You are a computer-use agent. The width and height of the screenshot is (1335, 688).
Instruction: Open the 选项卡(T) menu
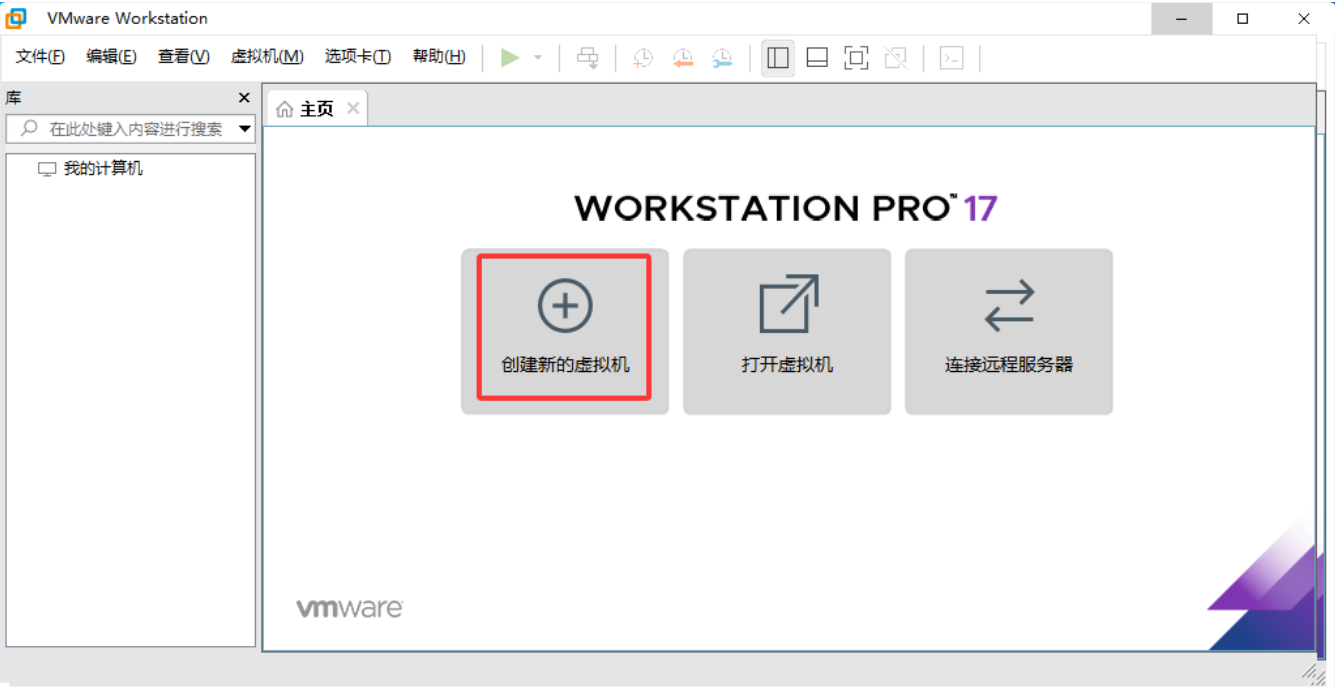point(358,57)
